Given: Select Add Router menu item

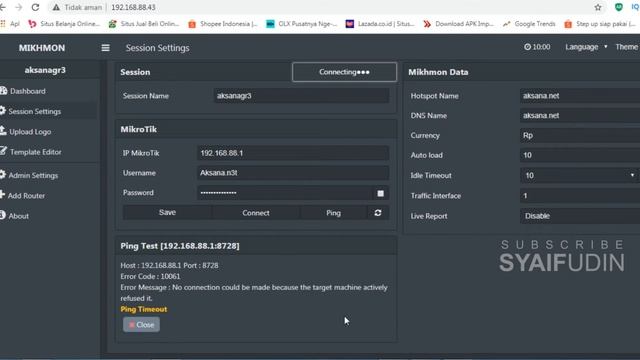Looking at the screenshot, I should coord(26,196).
